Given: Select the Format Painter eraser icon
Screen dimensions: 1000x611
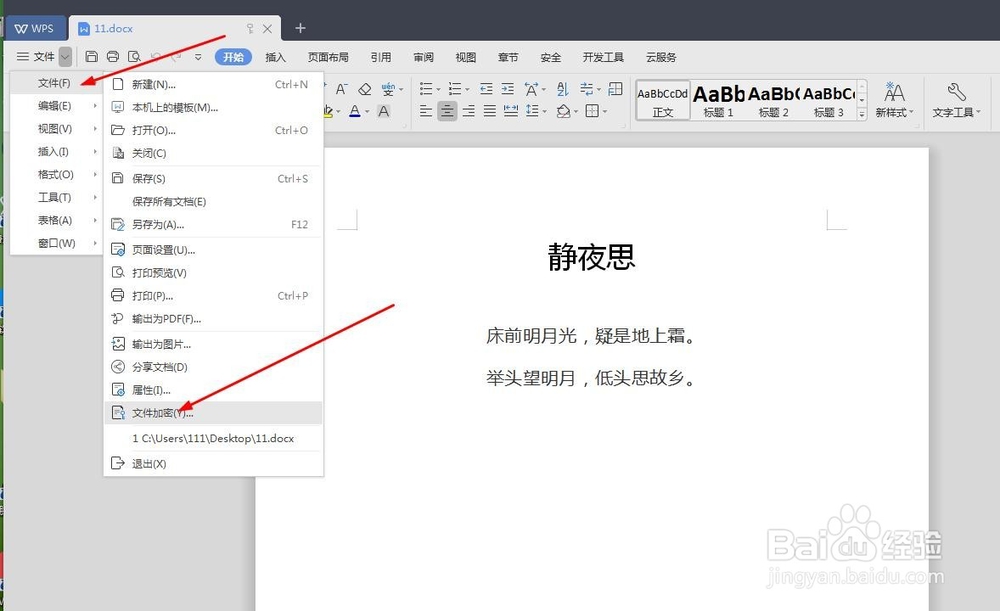Looking at the screenshot, I should (x=365, y=89).
